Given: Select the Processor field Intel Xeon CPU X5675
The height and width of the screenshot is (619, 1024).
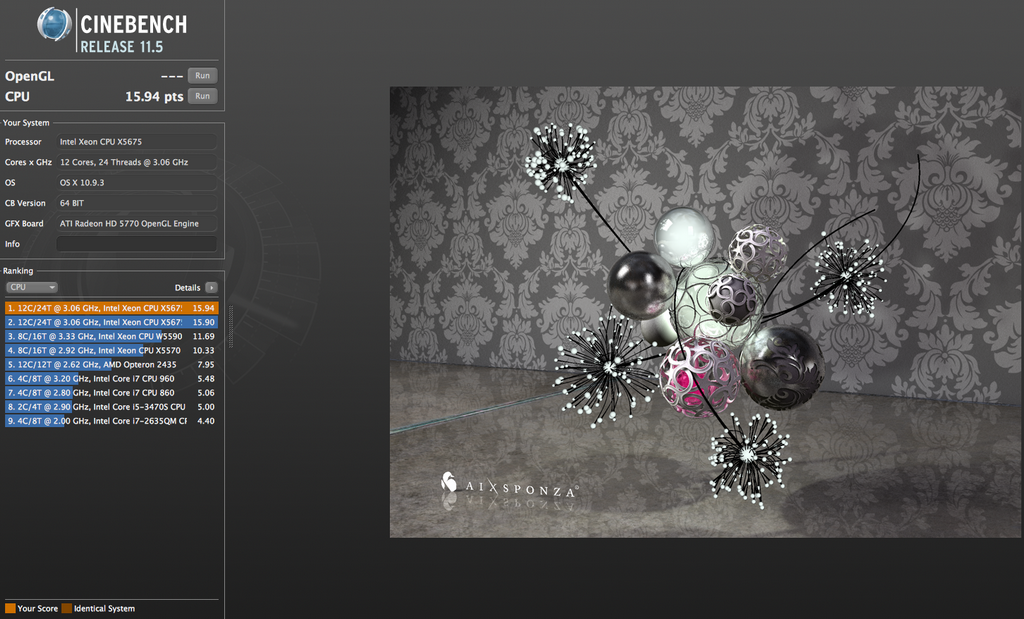Looking at the screenshot, I should pos(136,142).
